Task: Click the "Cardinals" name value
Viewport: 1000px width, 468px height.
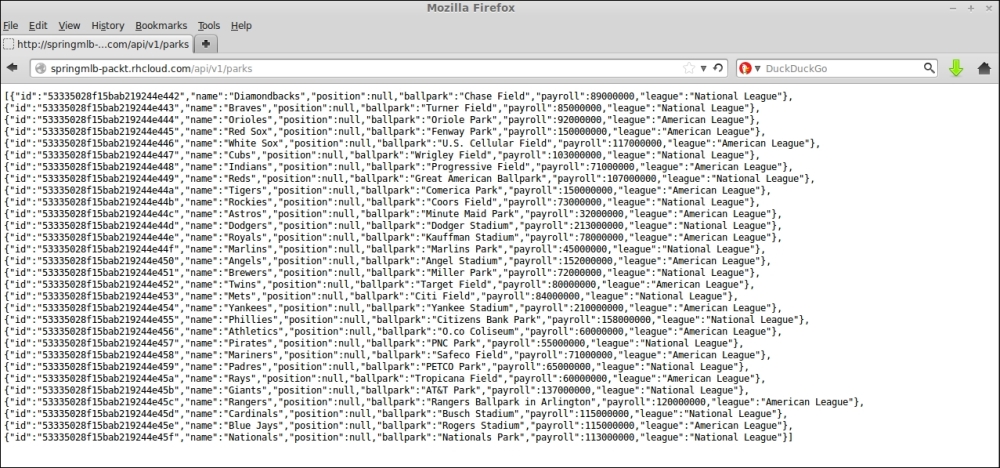Action: tap(253, 414)
